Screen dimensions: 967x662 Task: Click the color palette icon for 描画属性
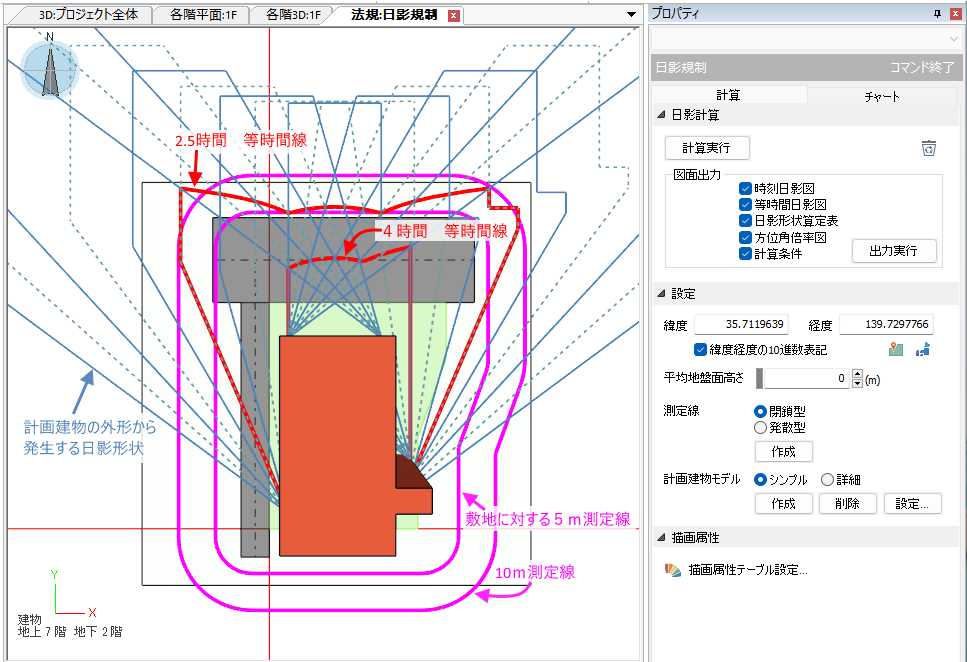click(x=672, y=570)
